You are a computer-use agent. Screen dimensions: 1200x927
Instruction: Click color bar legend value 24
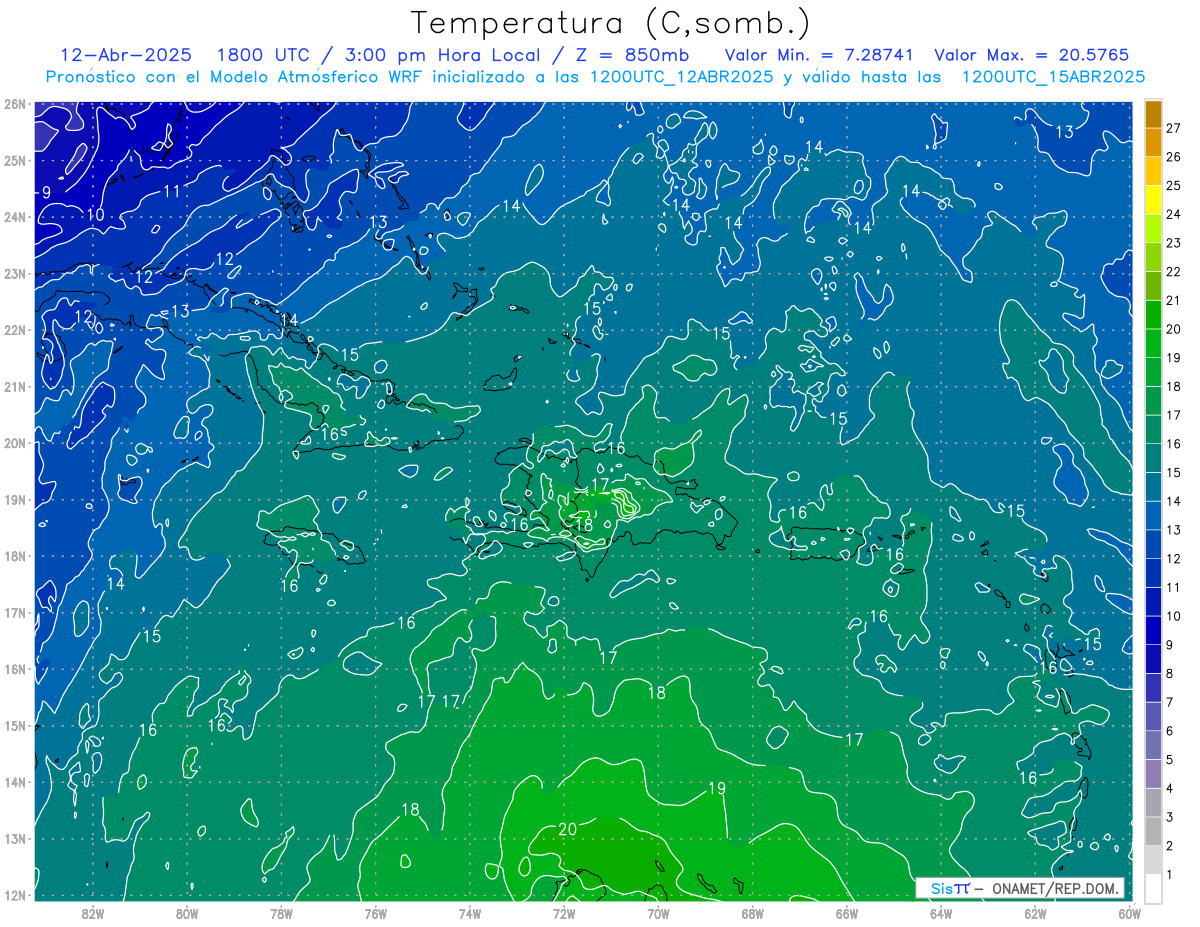coord(1174,215)
